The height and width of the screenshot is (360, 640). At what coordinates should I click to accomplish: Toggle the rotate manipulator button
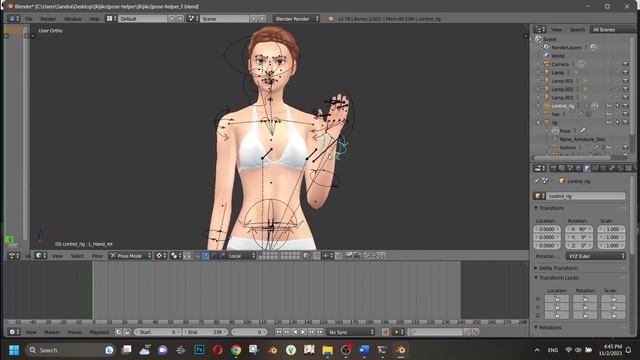pos(214,256)
